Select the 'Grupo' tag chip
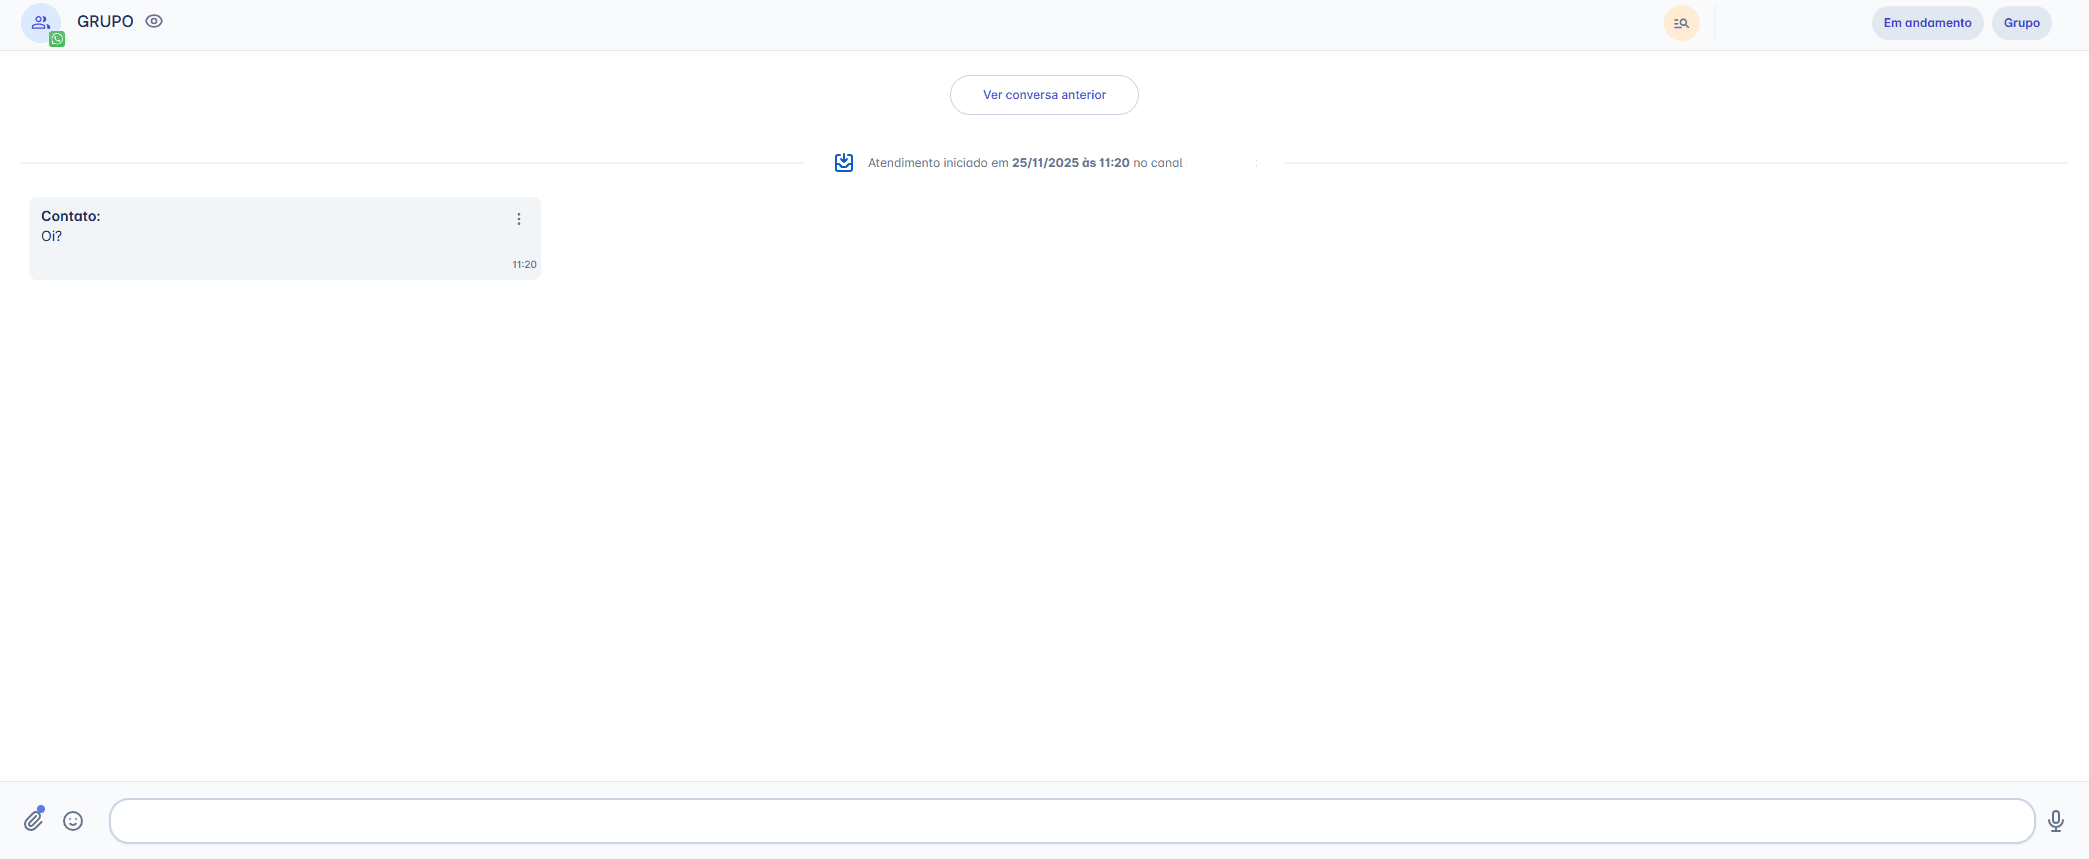 (x=2021, y=23)
